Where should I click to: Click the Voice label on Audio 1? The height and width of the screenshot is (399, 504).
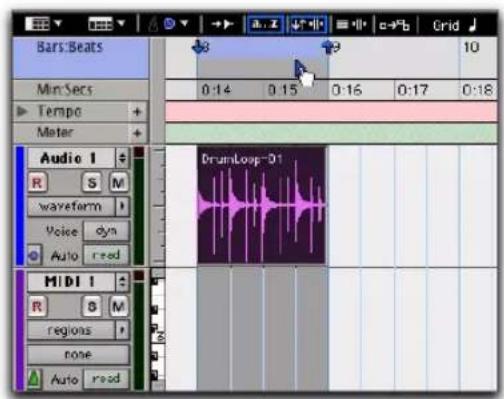click(x=62, y=231)
